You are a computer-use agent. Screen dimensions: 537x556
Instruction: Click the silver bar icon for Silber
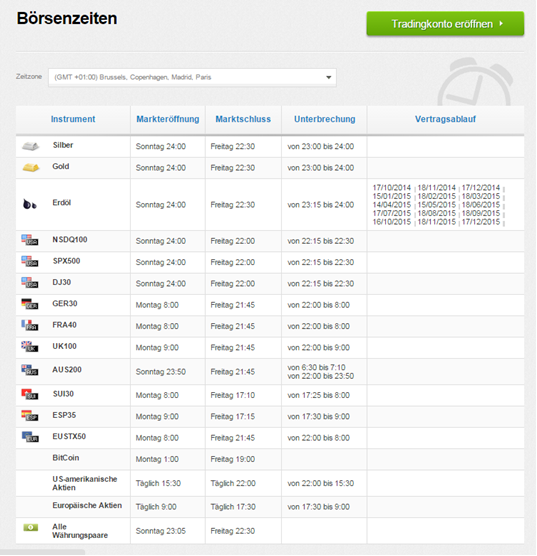(30, 146)
